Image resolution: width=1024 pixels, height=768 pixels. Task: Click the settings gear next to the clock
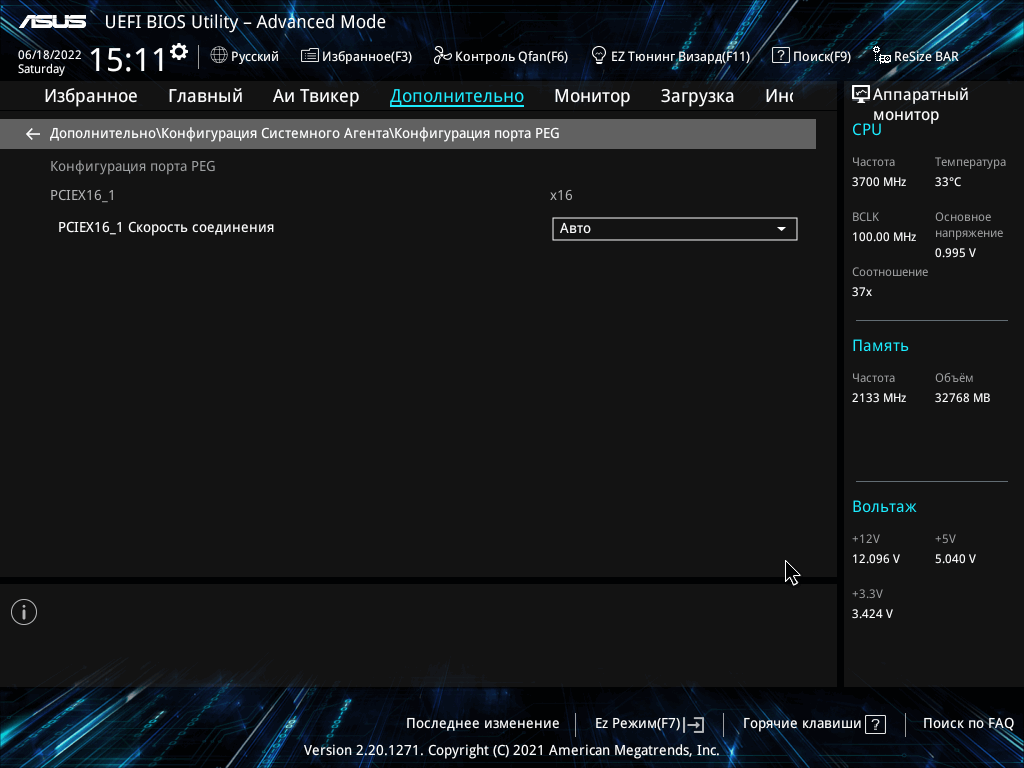(x=179, y=52)
